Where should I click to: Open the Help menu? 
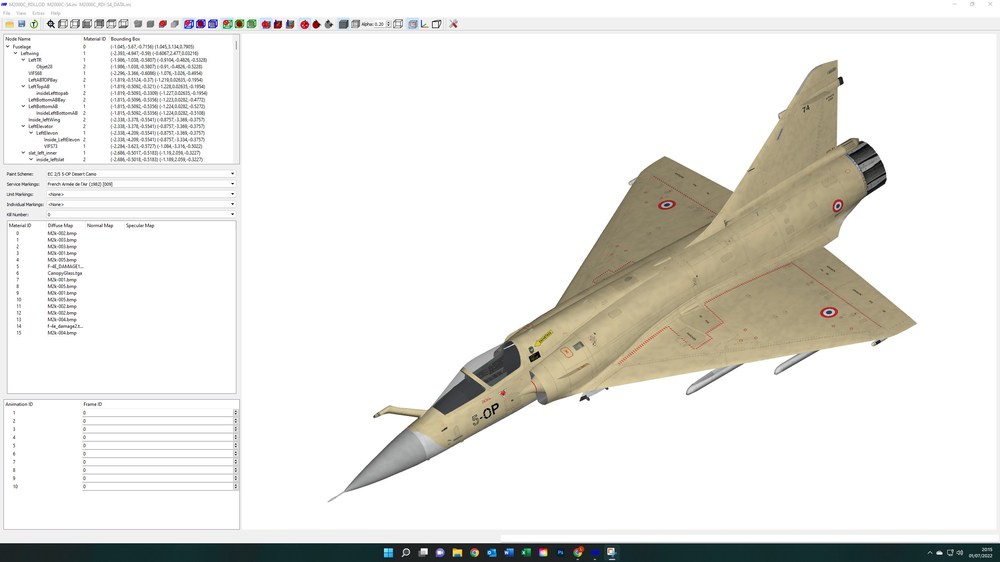[x=55, y=13]
